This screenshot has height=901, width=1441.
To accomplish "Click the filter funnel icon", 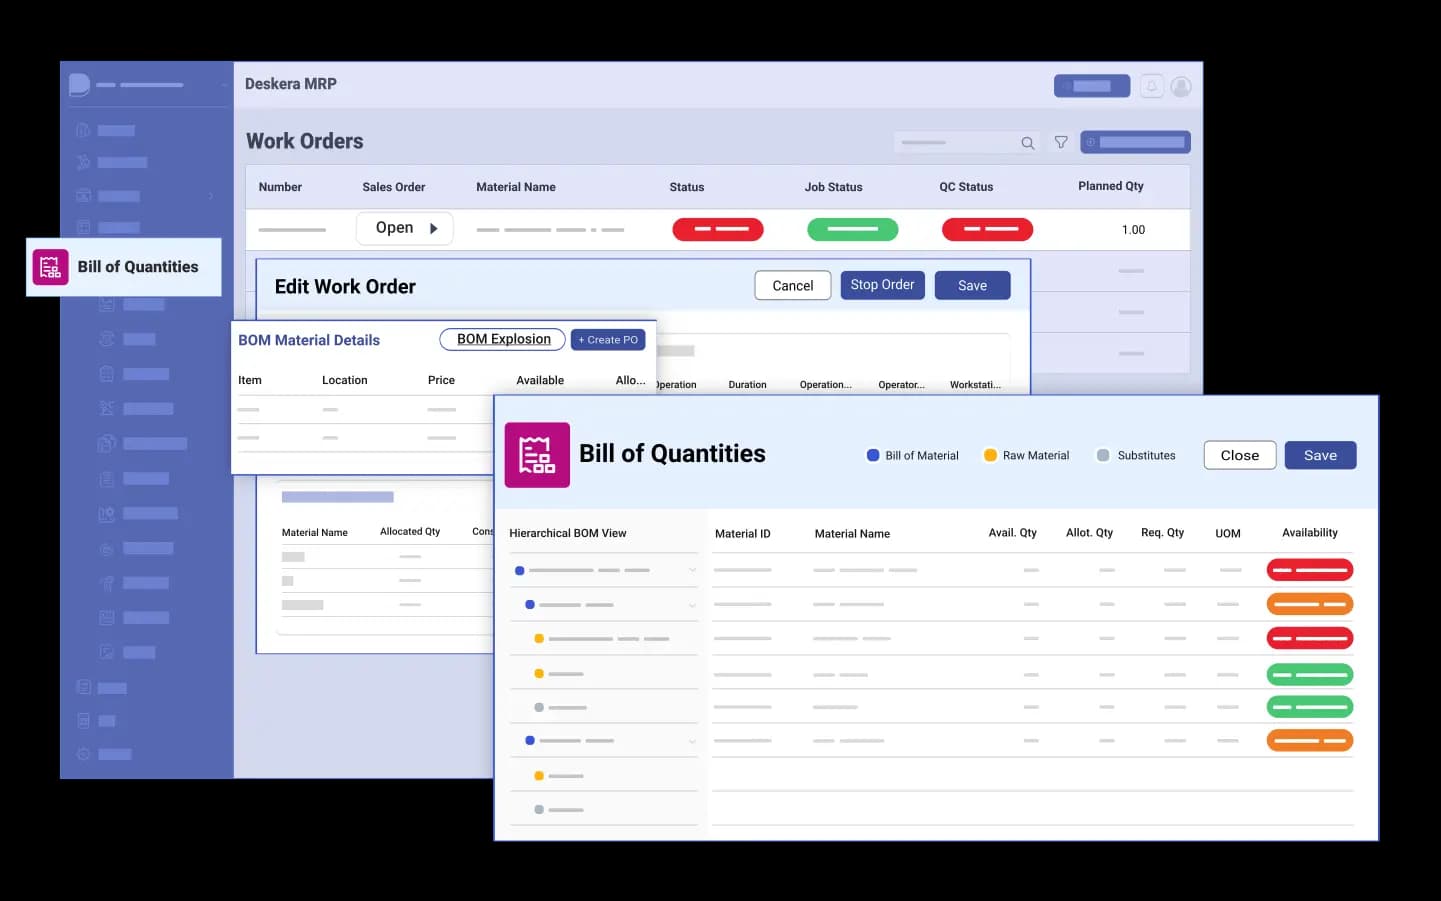I will 1061,143.
